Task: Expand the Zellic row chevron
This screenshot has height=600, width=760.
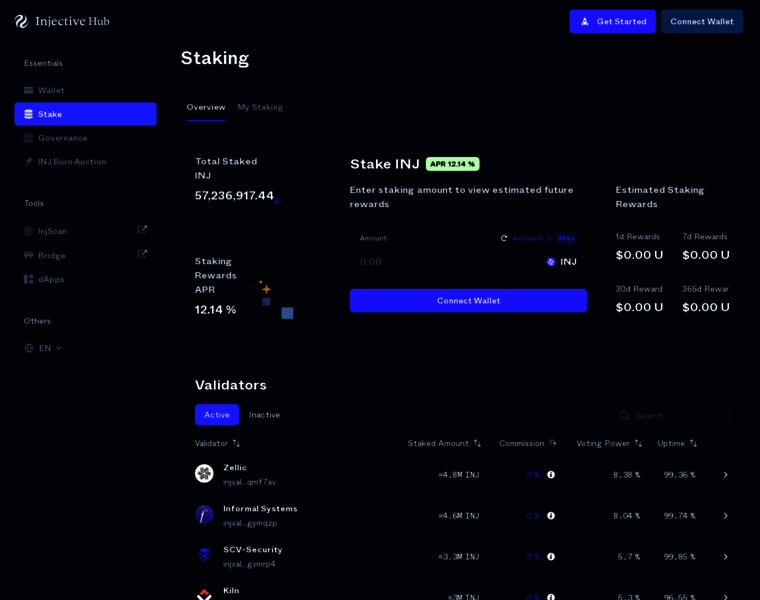Action: [x=726, y=475]
